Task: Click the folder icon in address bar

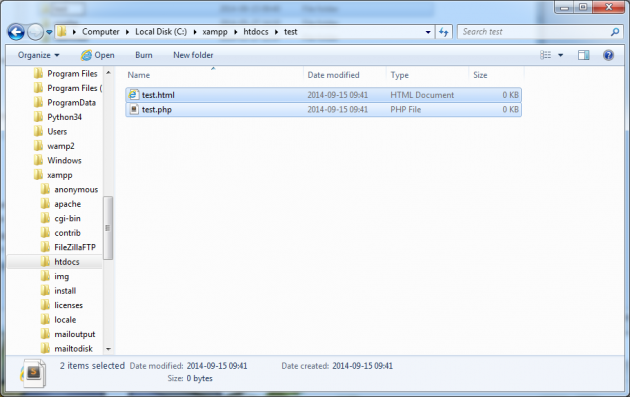Action: tap(61, 32)
